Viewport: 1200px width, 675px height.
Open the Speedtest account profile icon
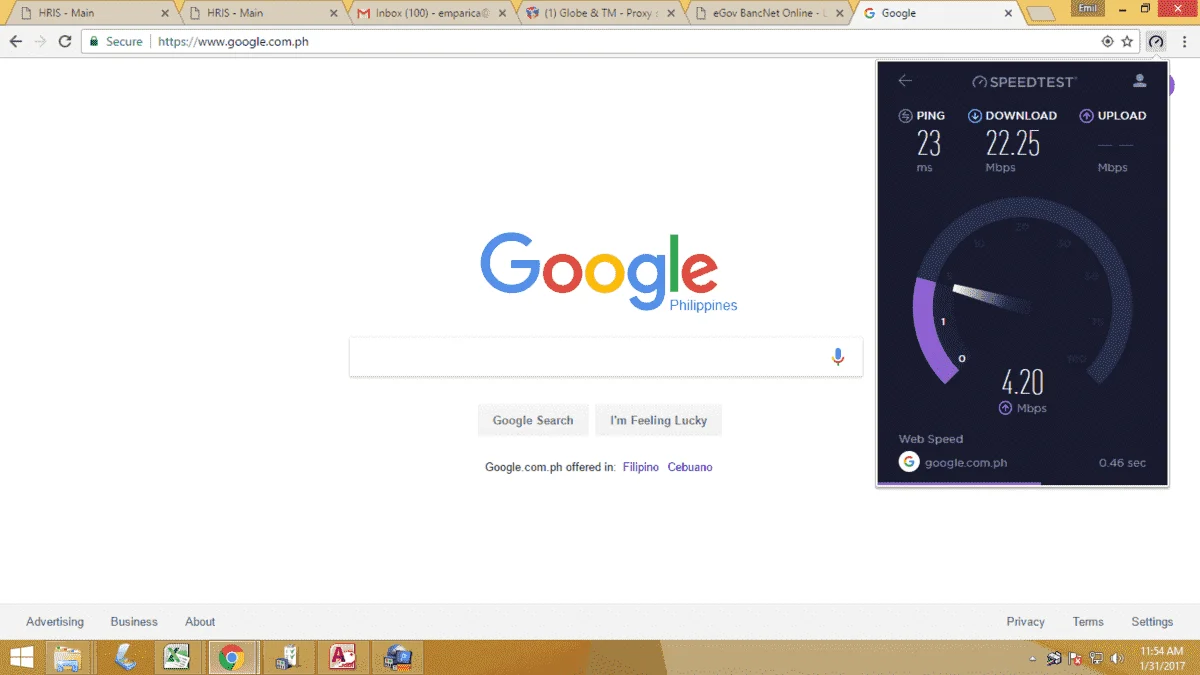click(1139, 81)
